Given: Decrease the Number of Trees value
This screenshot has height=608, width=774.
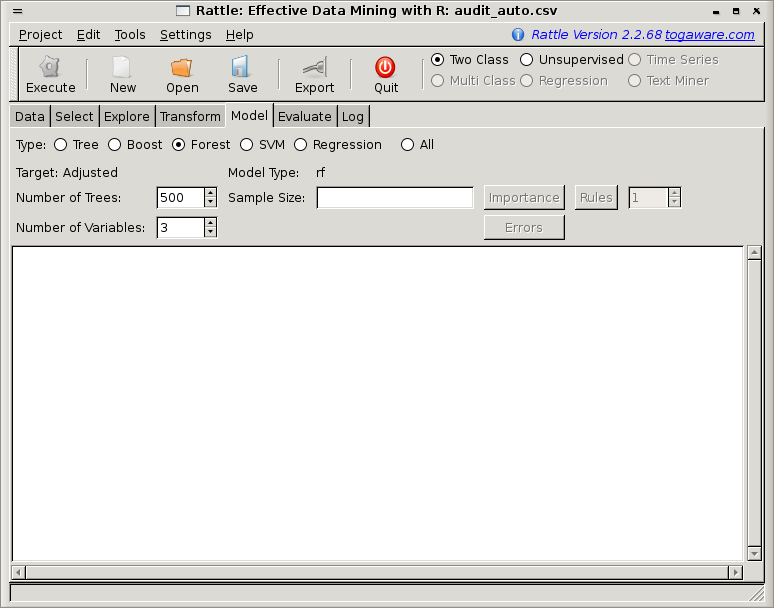Looking at the screenshot, I should pyautogui.click(x=211, y=202).
